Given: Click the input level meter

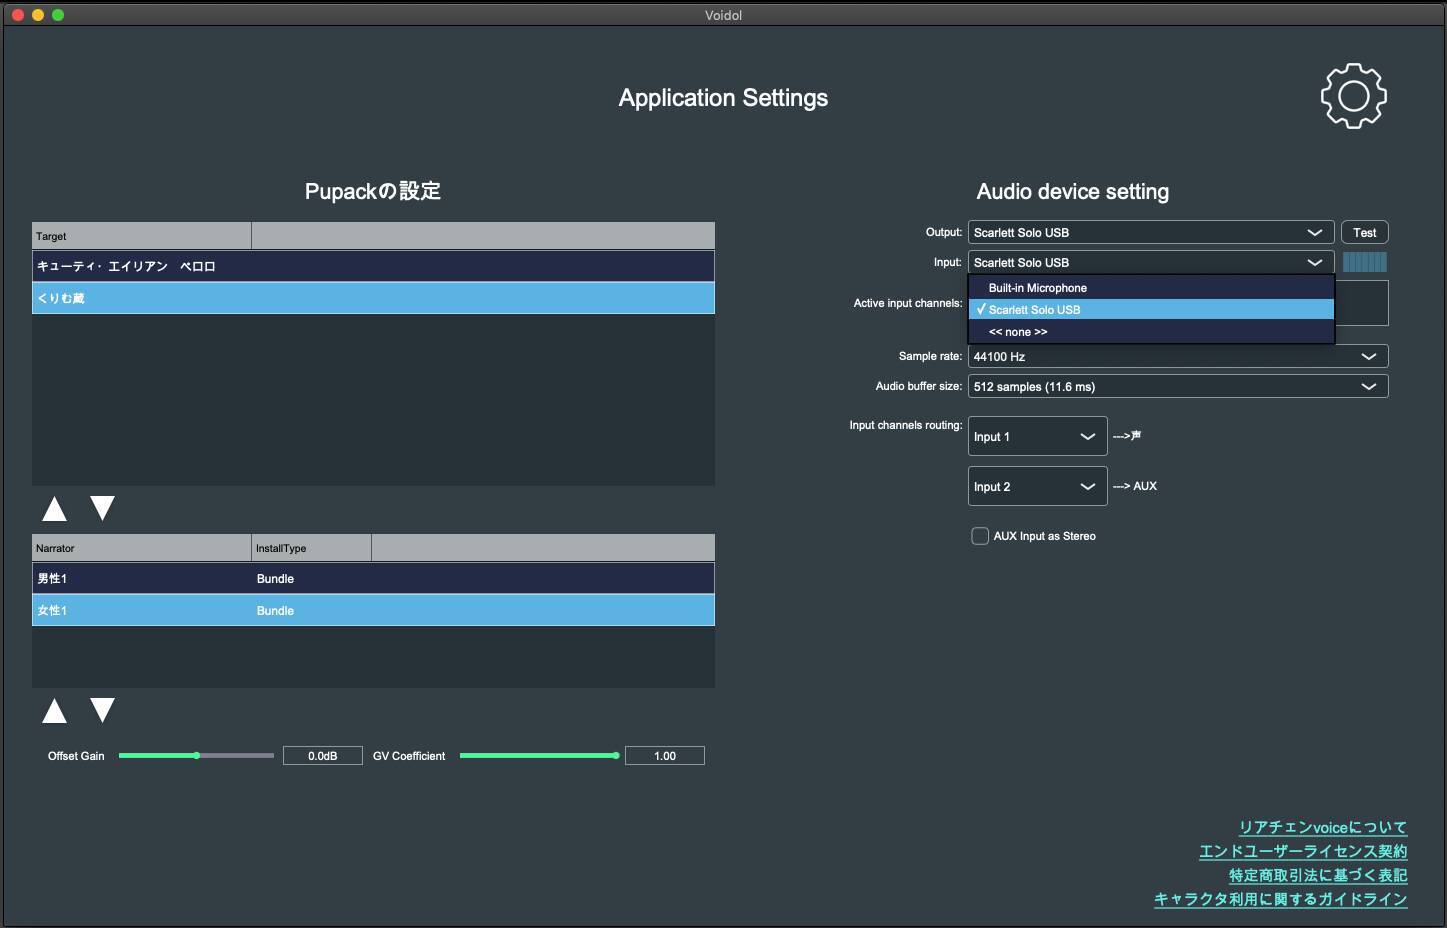Looking at the screenshot, I should tap(1364, 262).
